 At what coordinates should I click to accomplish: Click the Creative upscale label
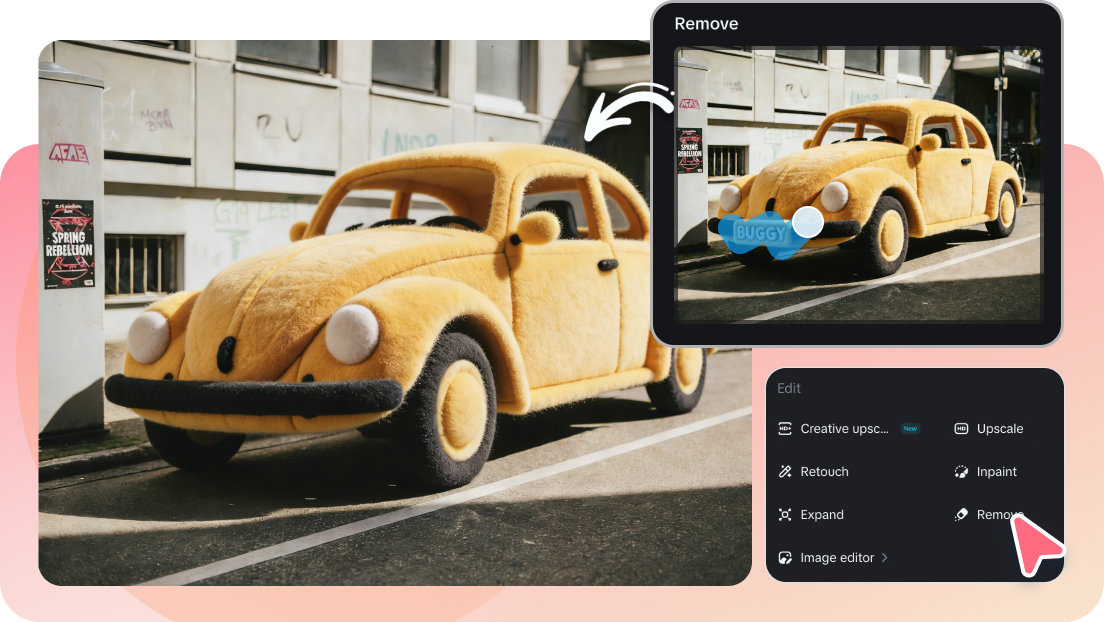point(843,428)
